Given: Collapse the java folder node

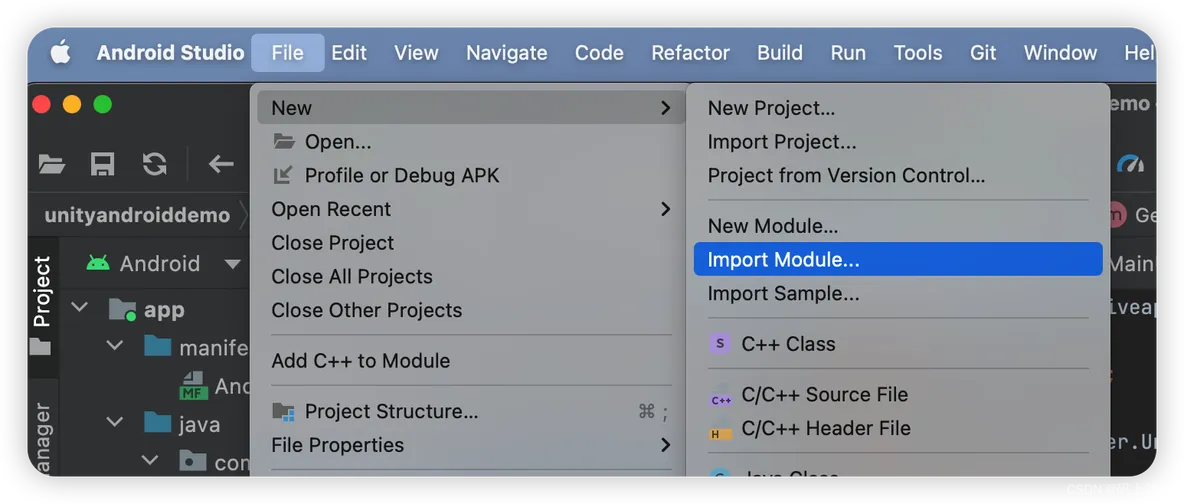Looking at the screenshot, I should tap(115, 422).
